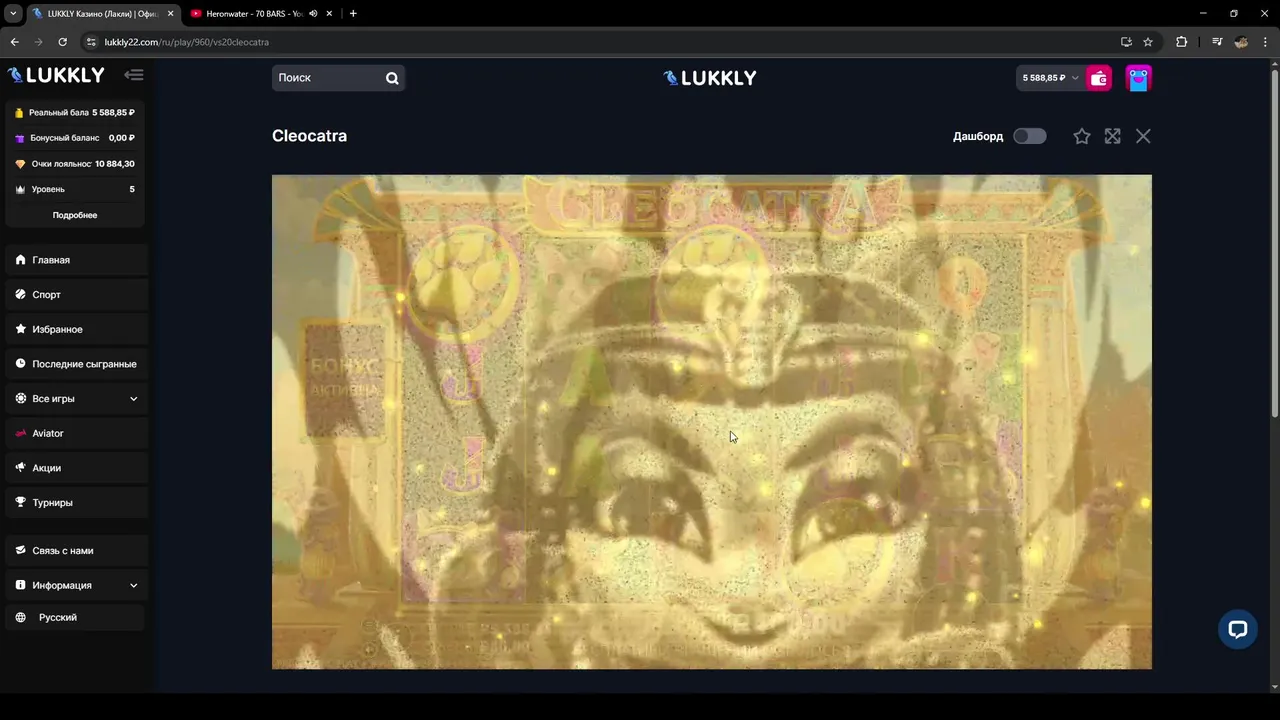Bookmark this page with the star
1280x720 pixels.
tap(1148, 42)
